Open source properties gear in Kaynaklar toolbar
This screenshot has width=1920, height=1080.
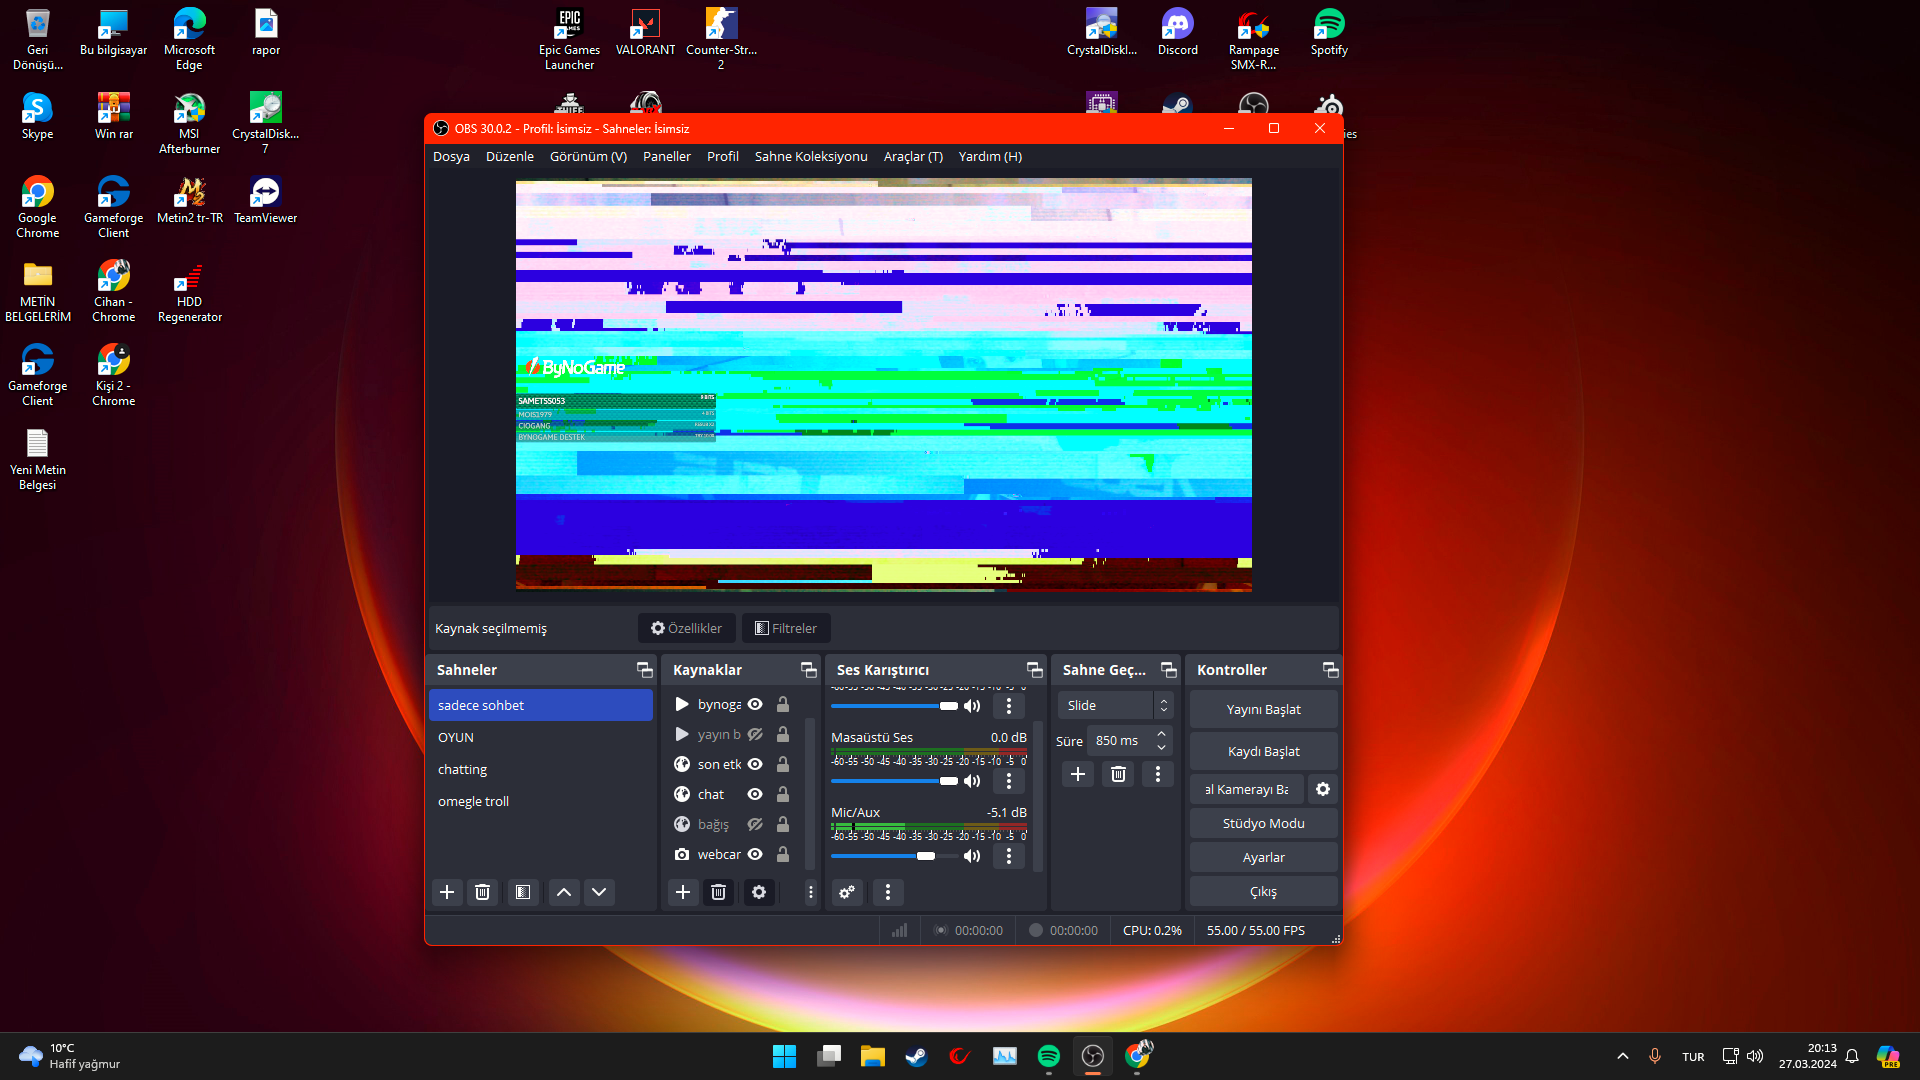[759, 892]
